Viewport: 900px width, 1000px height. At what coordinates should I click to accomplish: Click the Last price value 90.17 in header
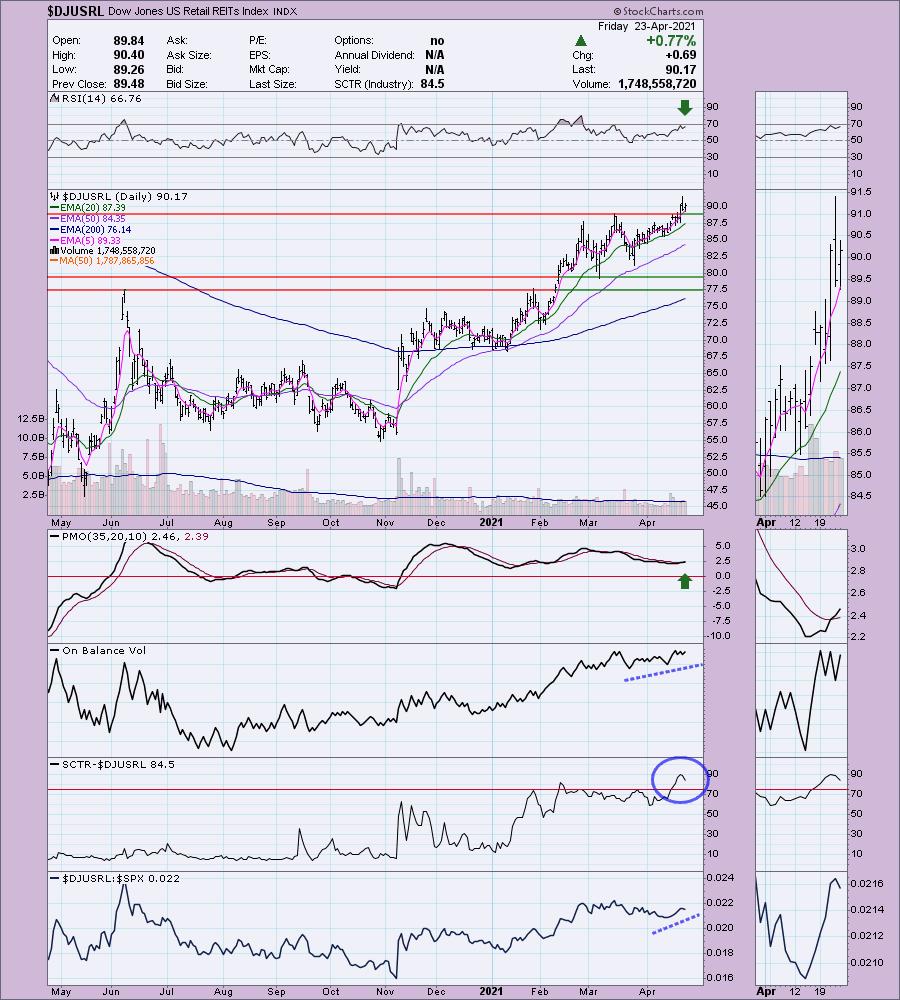[x=681, y=70]
